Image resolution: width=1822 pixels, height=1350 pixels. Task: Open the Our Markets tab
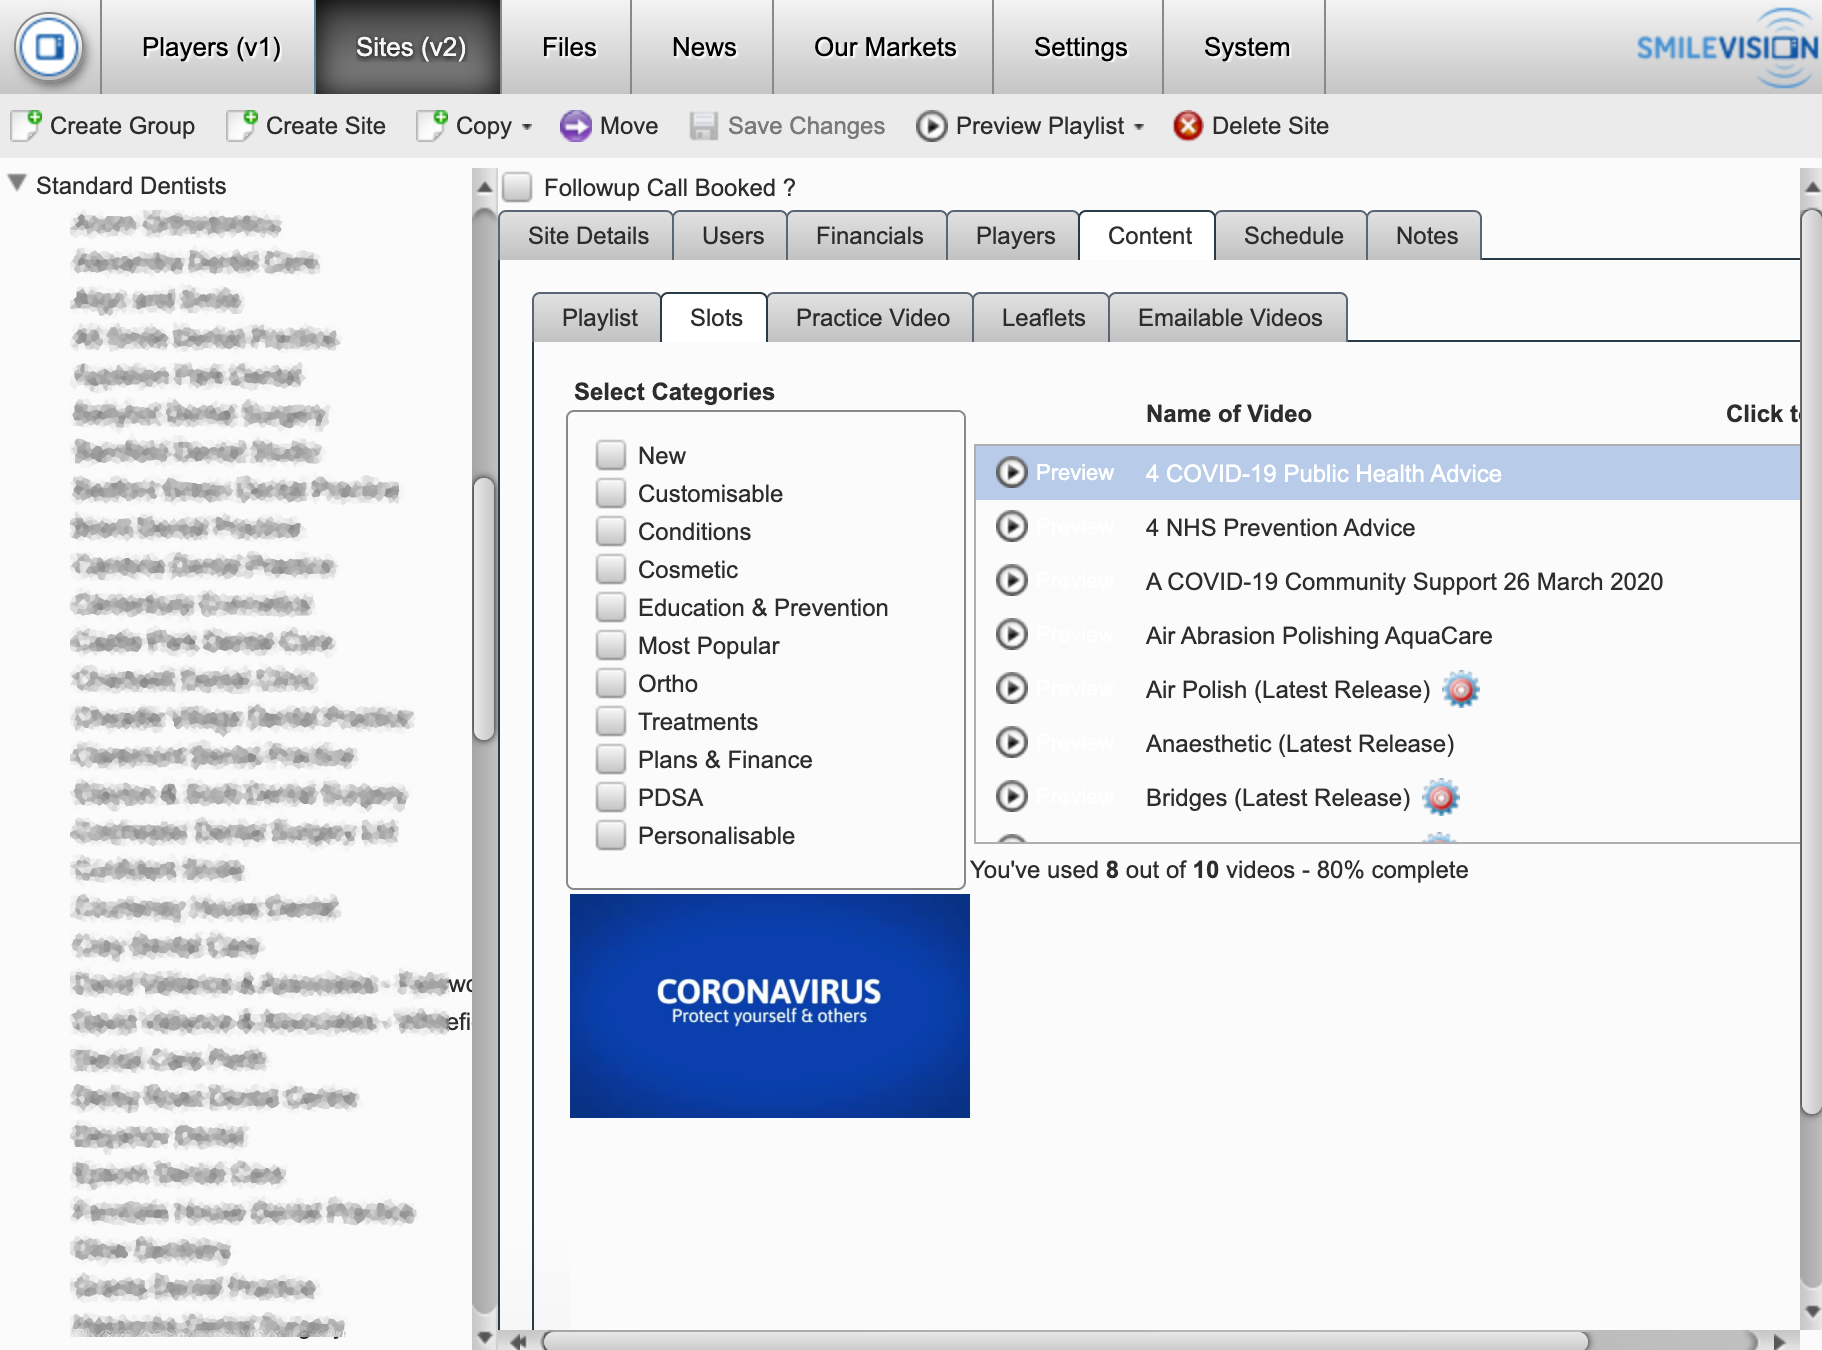click(885, 47)
